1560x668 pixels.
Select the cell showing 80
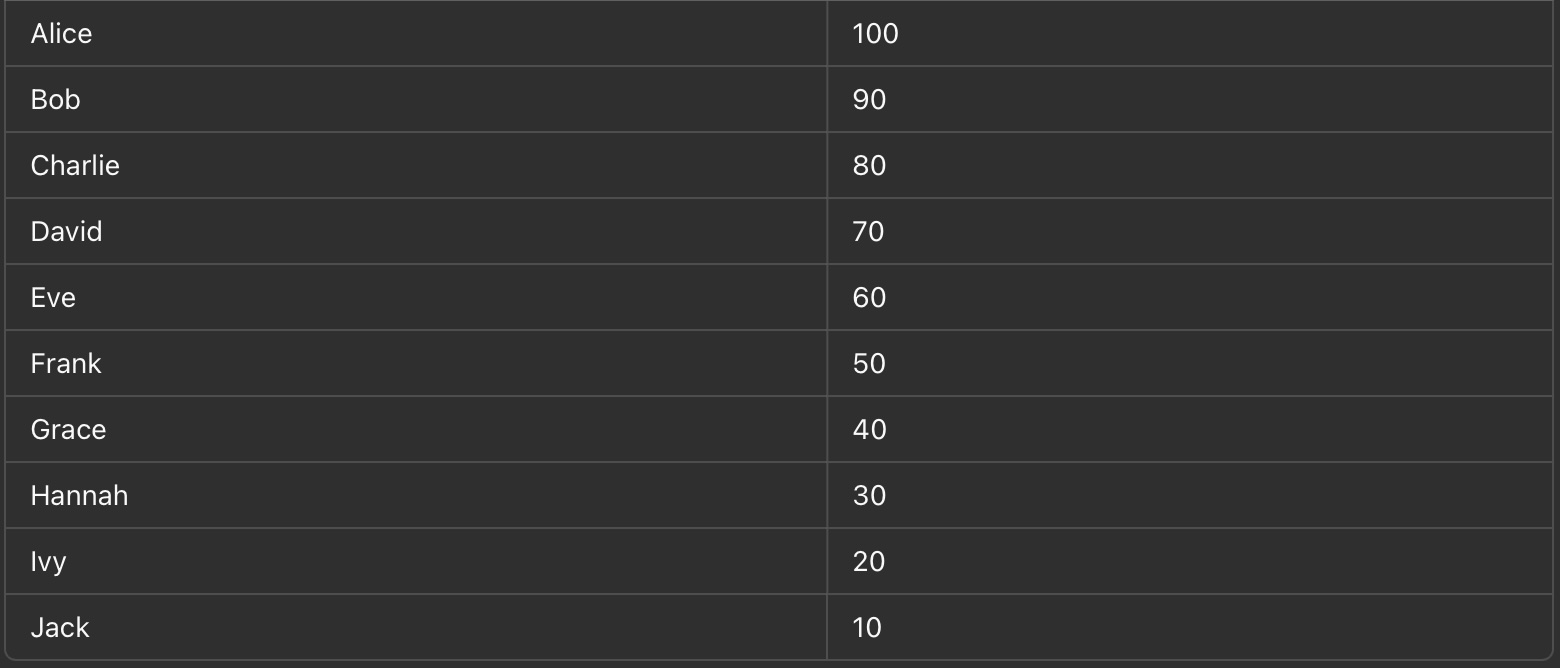point(870,166)
